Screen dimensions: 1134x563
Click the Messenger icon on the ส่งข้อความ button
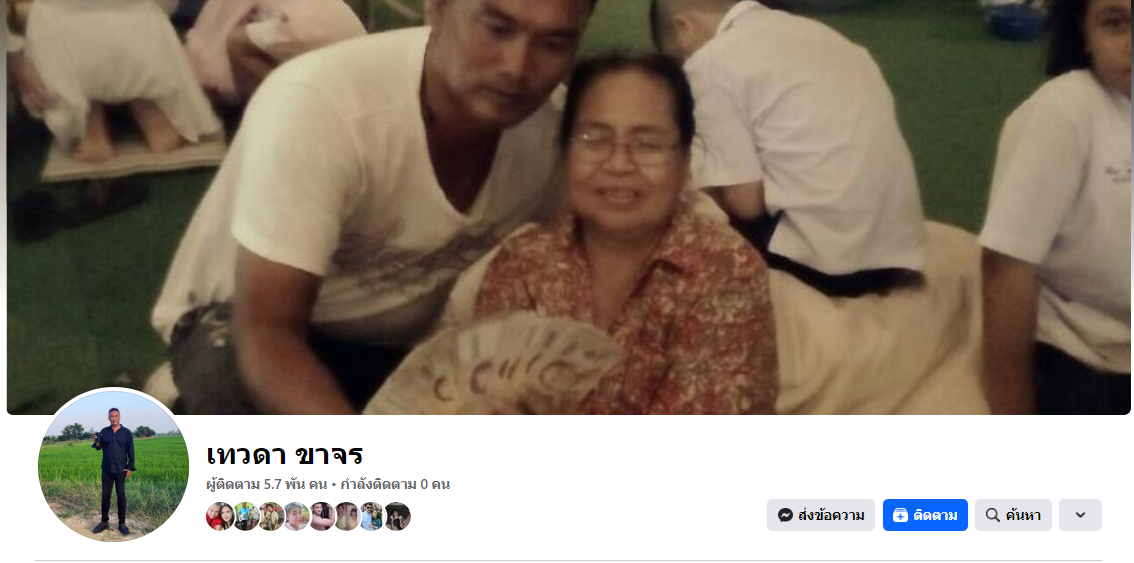(785, 515)
